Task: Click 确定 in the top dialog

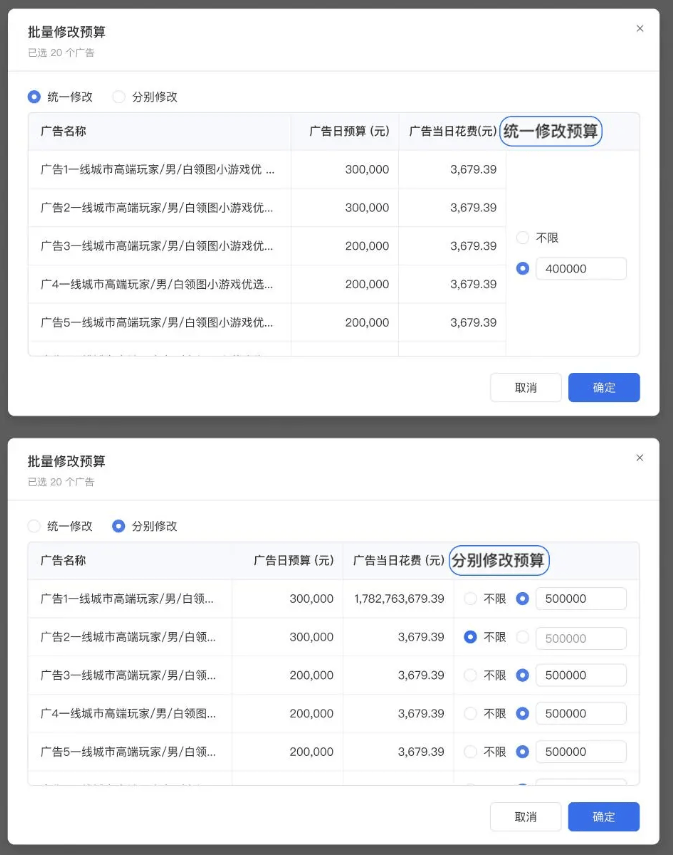Action: pyautogui.click(x=604, y=387)
